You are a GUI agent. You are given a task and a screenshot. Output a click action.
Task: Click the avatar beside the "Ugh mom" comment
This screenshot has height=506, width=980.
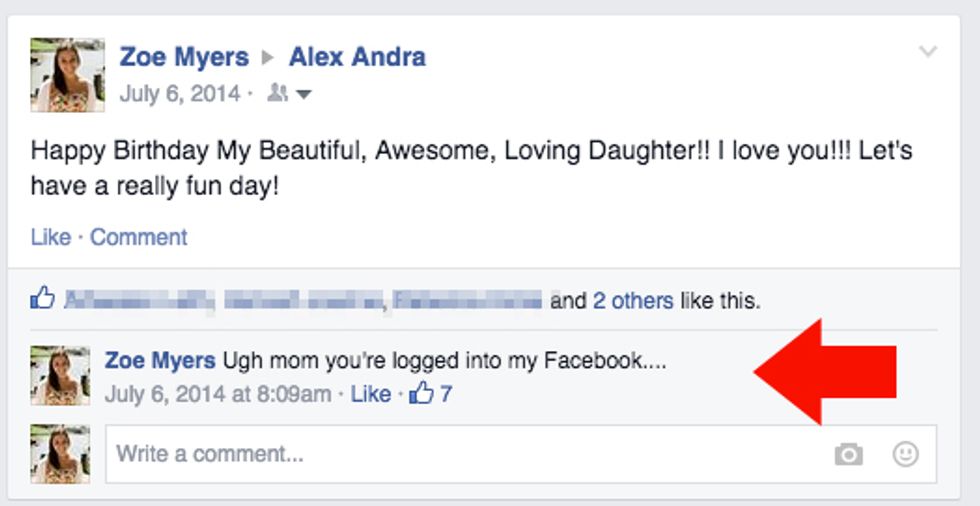pos(60,375)
